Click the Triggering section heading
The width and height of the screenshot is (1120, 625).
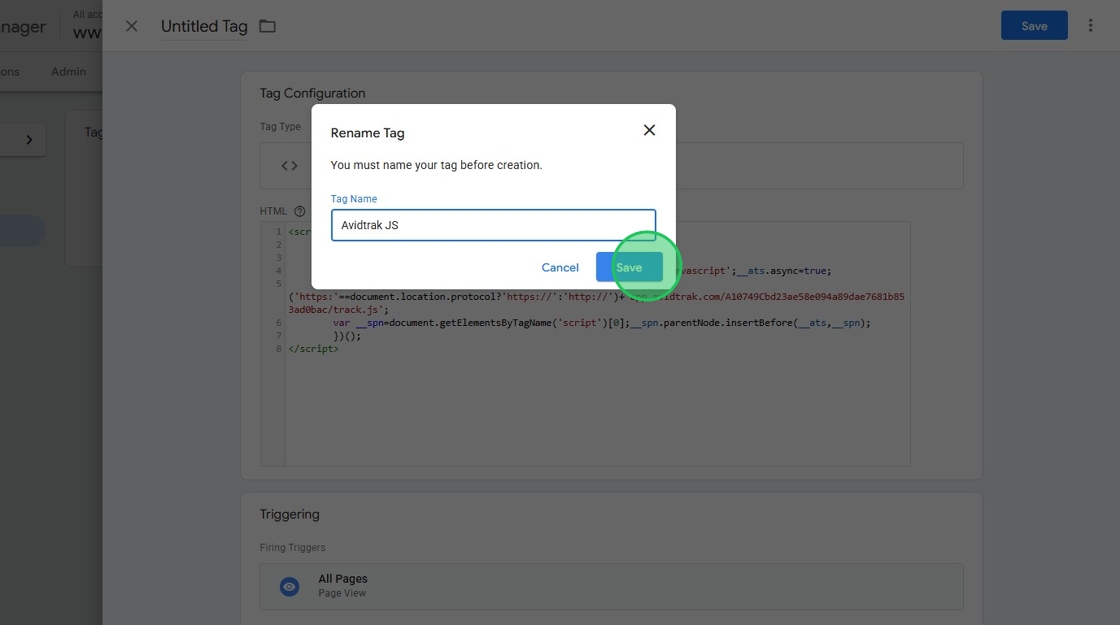pyautogui.click(x=289, y=514)
